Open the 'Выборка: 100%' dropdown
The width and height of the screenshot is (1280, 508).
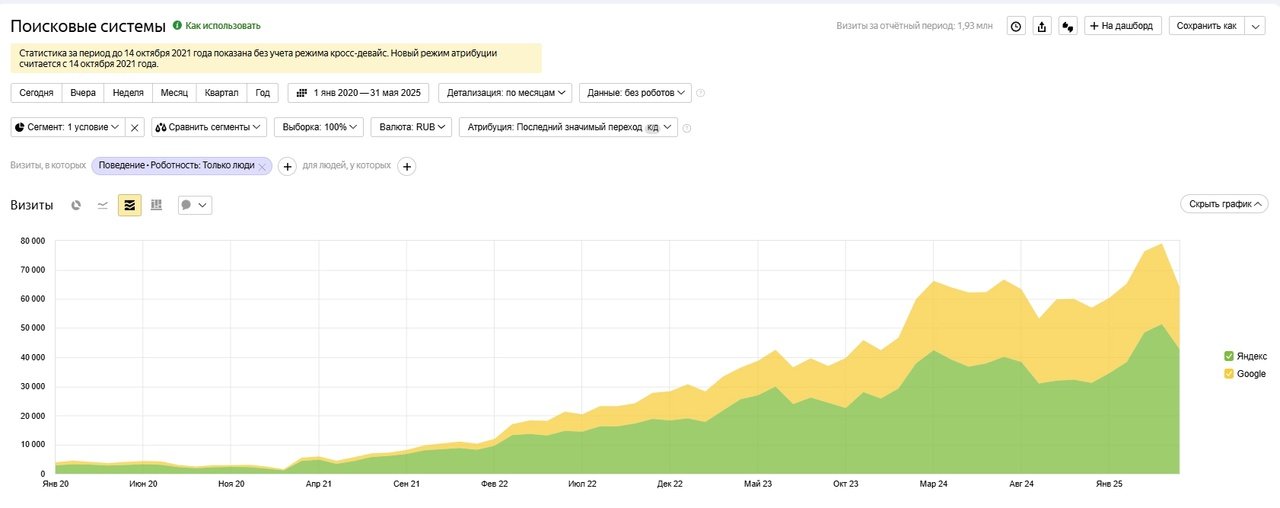tap(319, 128)
